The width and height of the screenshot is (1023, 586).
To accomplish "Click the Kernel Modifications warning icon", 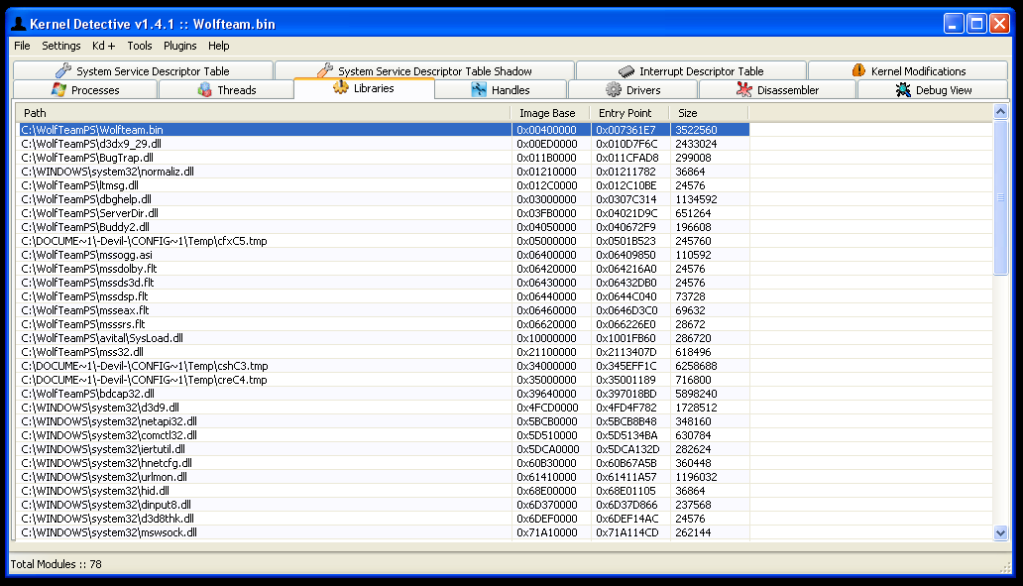I will 858,71.
